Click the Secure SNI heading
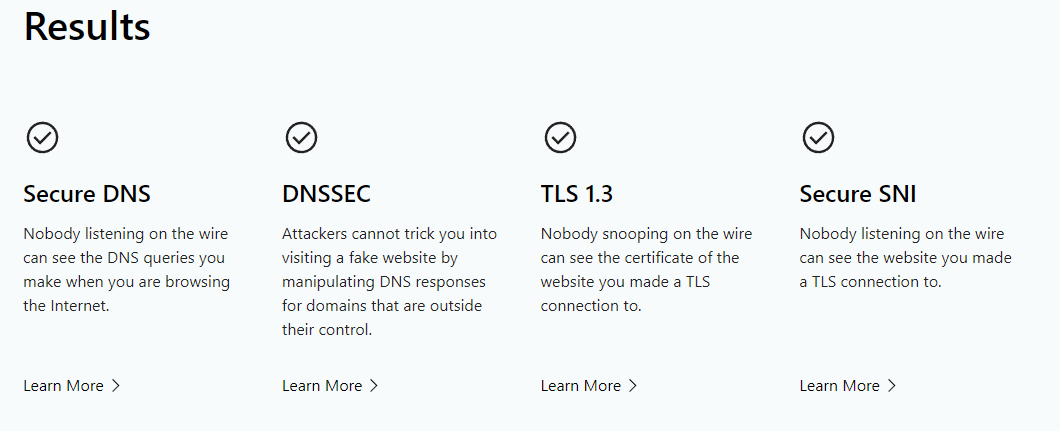The image size is (1060, 431). point(857,194)
